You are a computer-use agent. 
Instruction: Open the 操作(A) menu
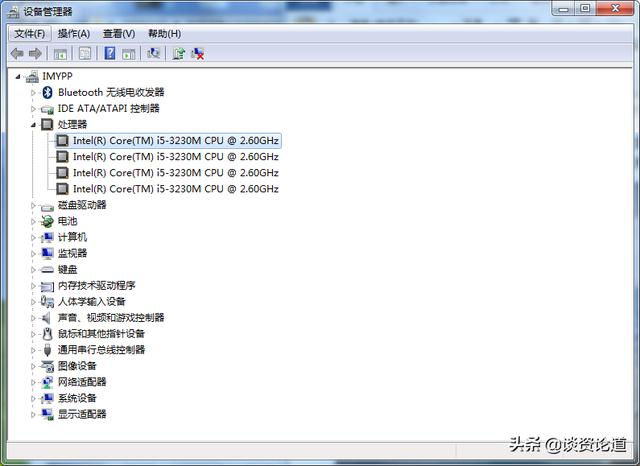74,33
